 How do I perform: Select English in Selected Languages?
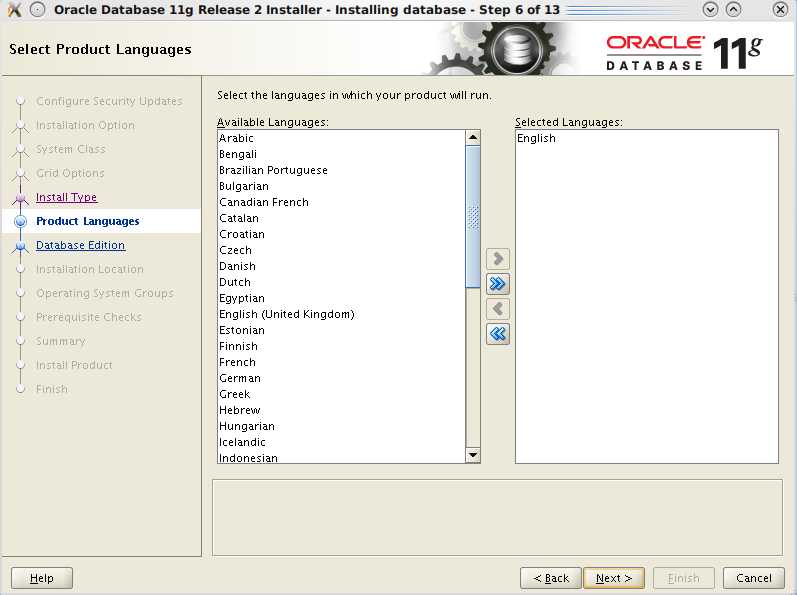[x=647, y=138]
